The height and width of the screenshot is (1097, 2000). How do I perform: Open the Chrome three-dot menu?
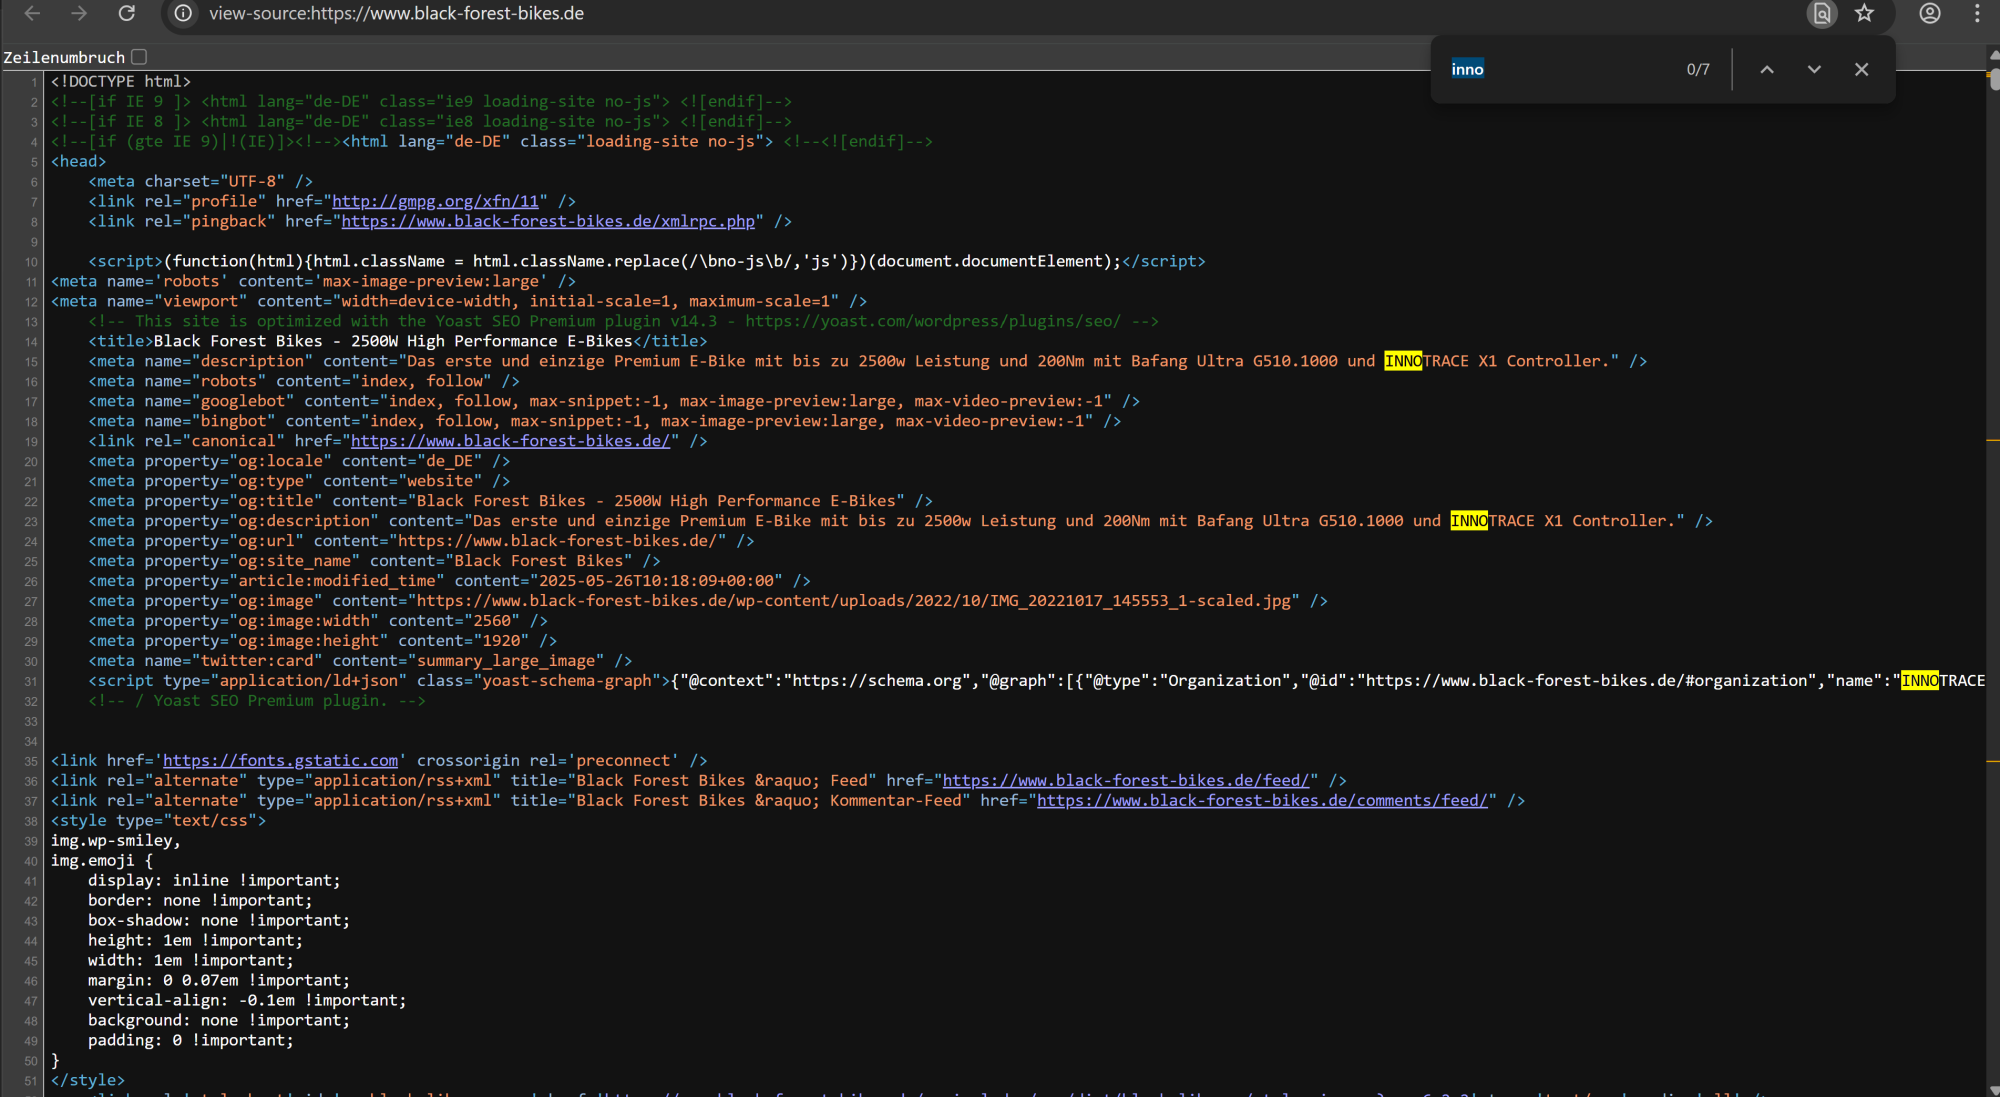[1977, 13]
